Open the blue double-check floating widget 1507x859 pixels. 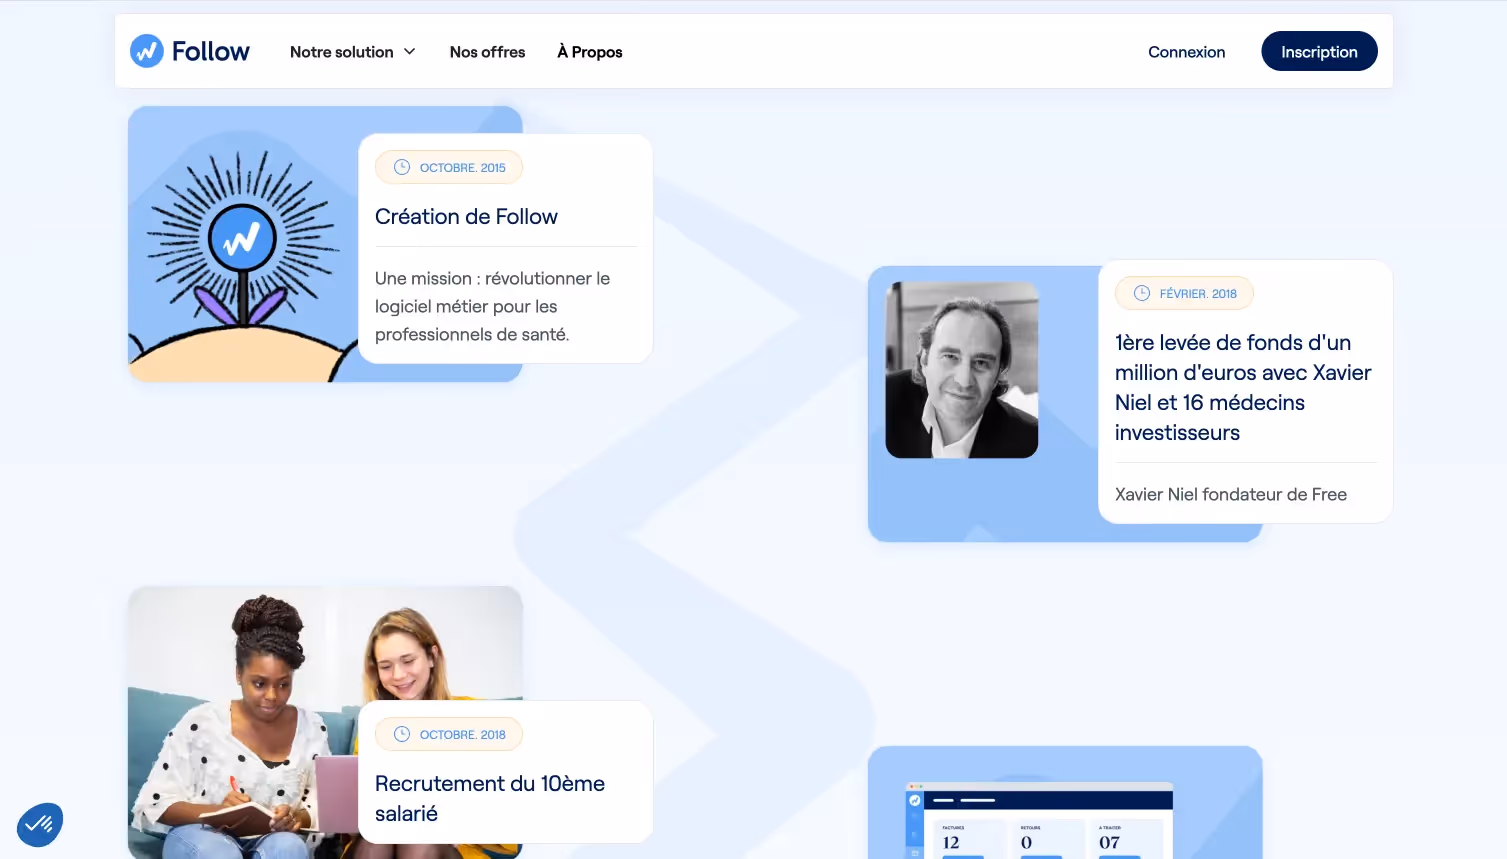[x=40, y=825]
